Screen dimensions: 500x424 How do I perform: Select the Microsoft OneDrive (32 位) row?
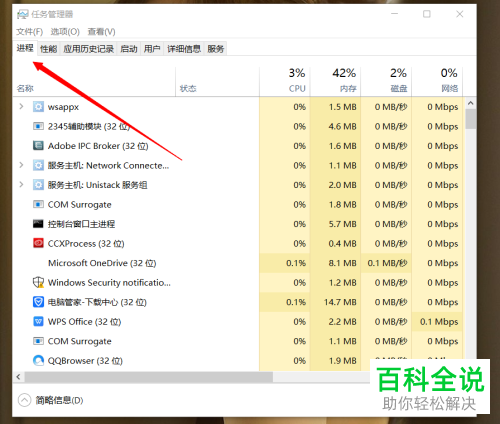click(x=237, y=263)
